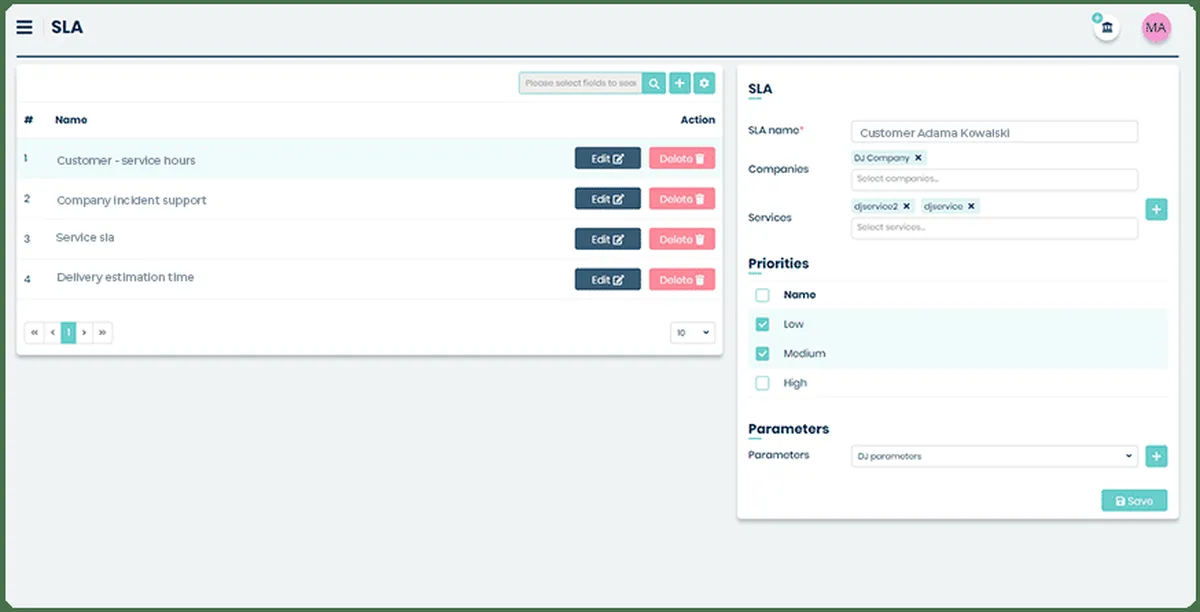This screenshot has height=612, width=1200.
Task: Click the High priority label
Action: pos(795,383)
